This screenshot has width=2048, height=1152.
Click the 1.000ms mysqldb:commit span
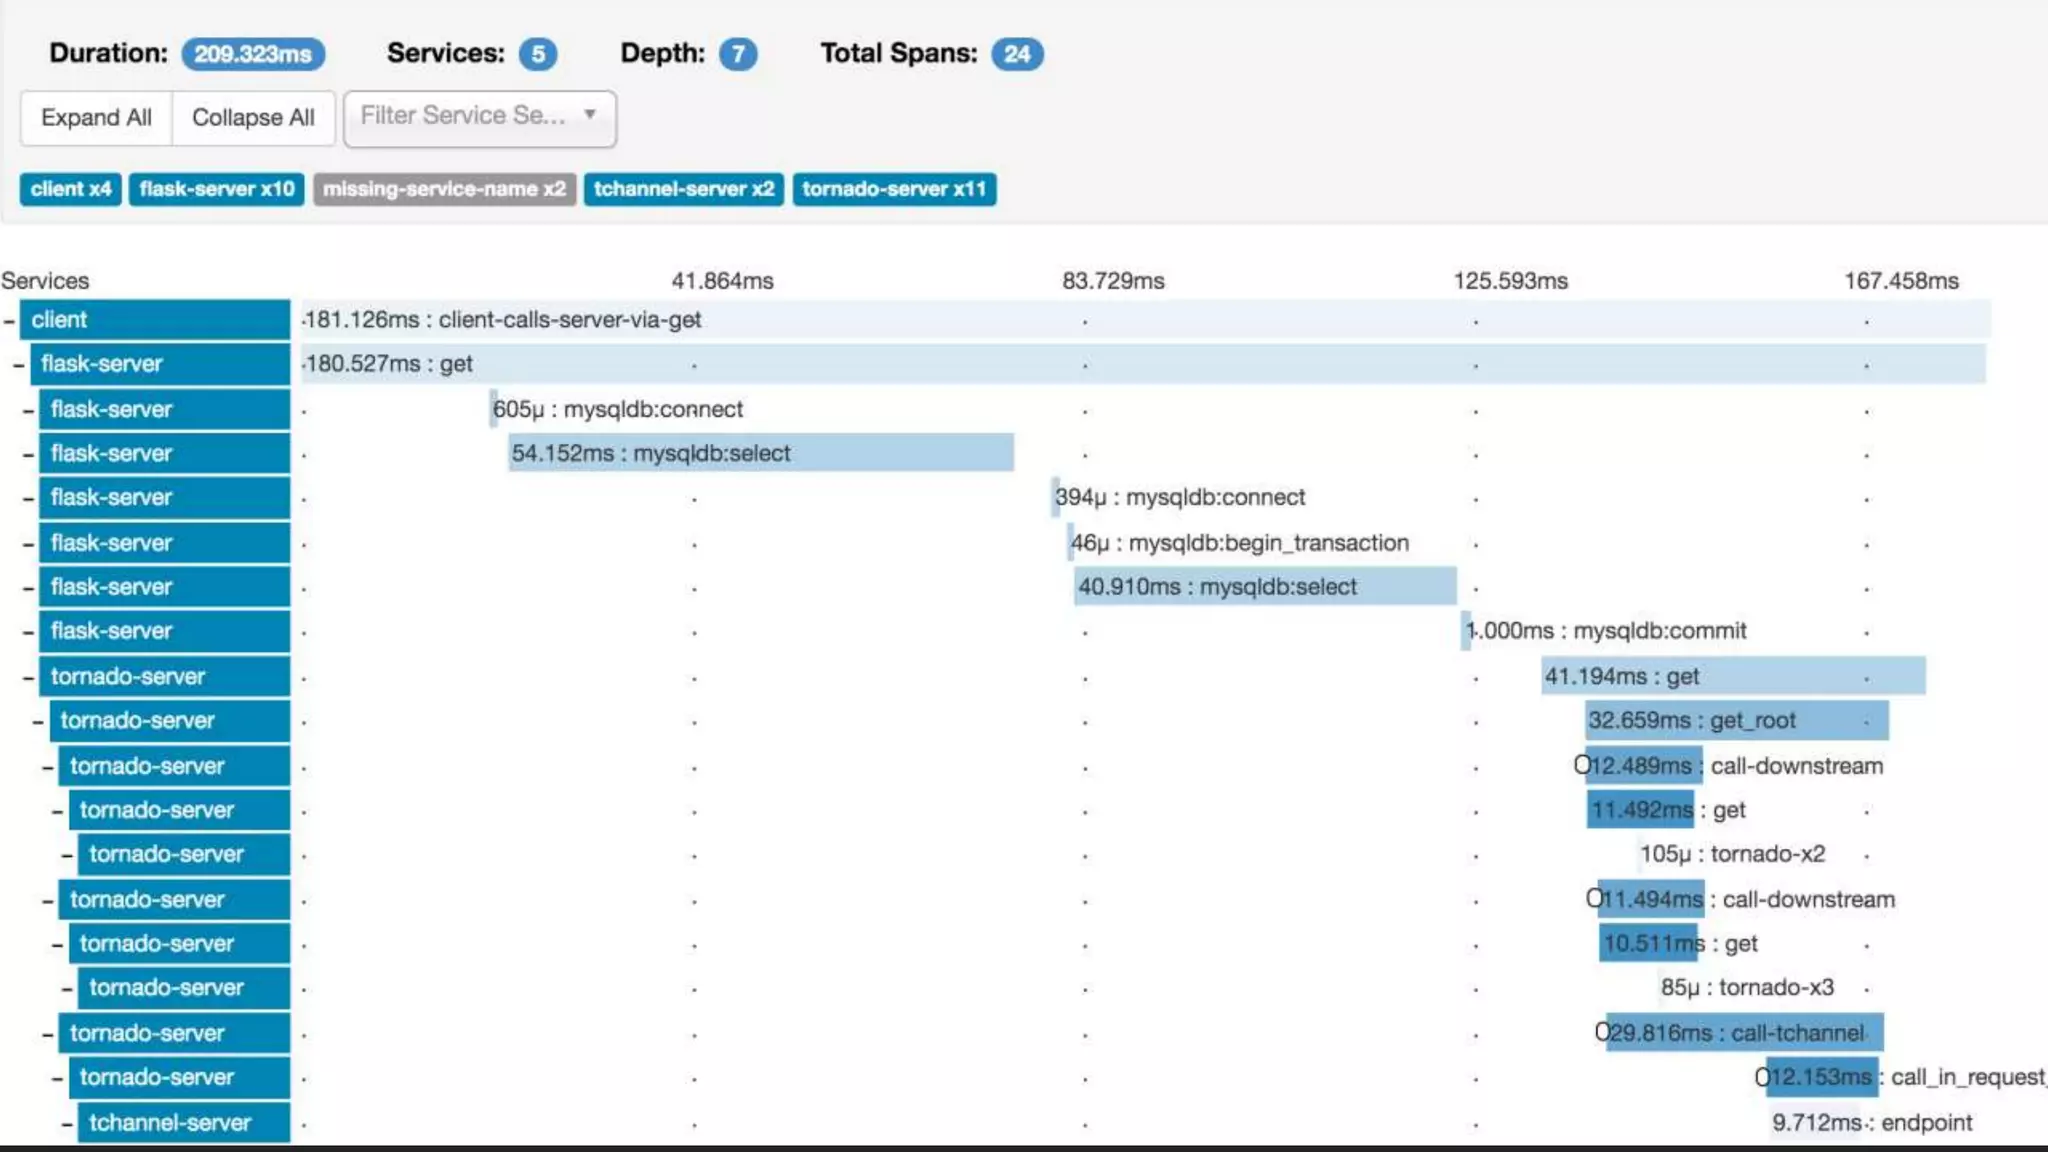coord(1466,631)
